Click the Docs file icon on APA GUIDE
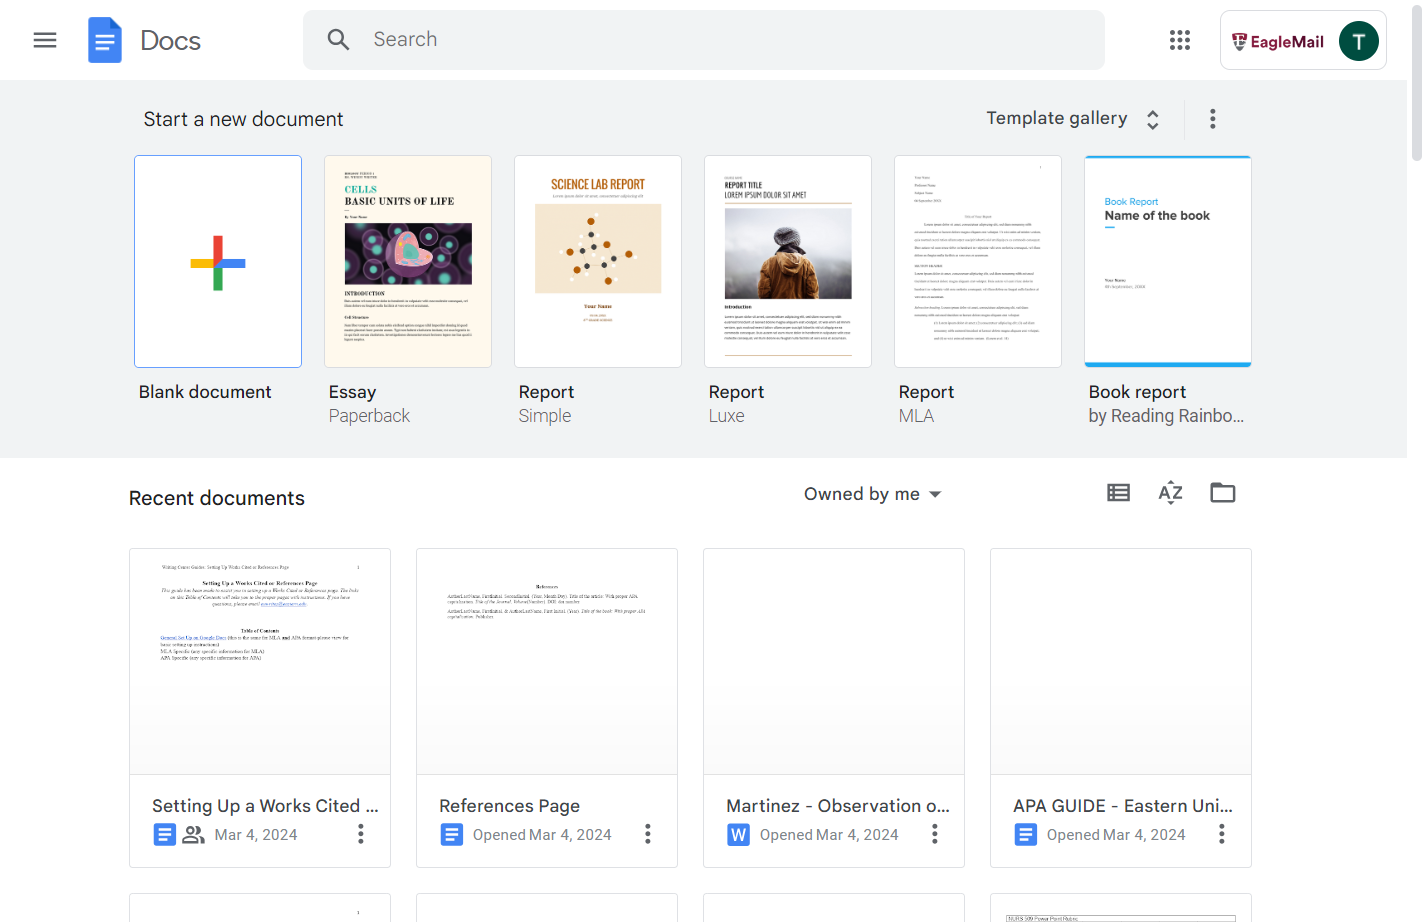 point(1026,834)
